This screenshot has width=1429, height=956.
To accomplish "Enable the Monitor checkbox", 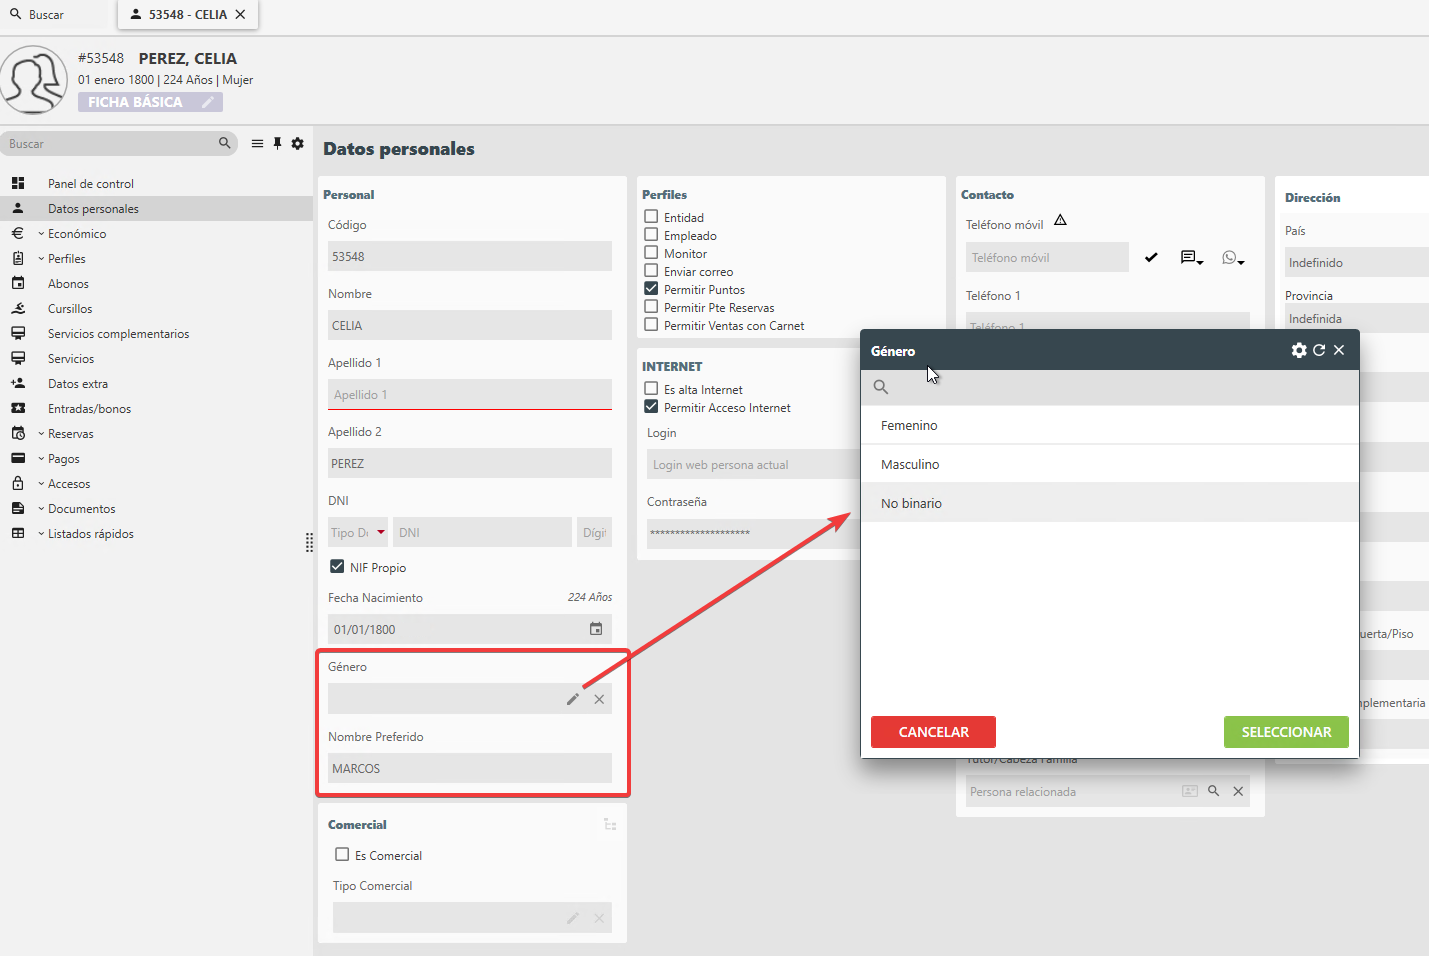I will 651,253.
